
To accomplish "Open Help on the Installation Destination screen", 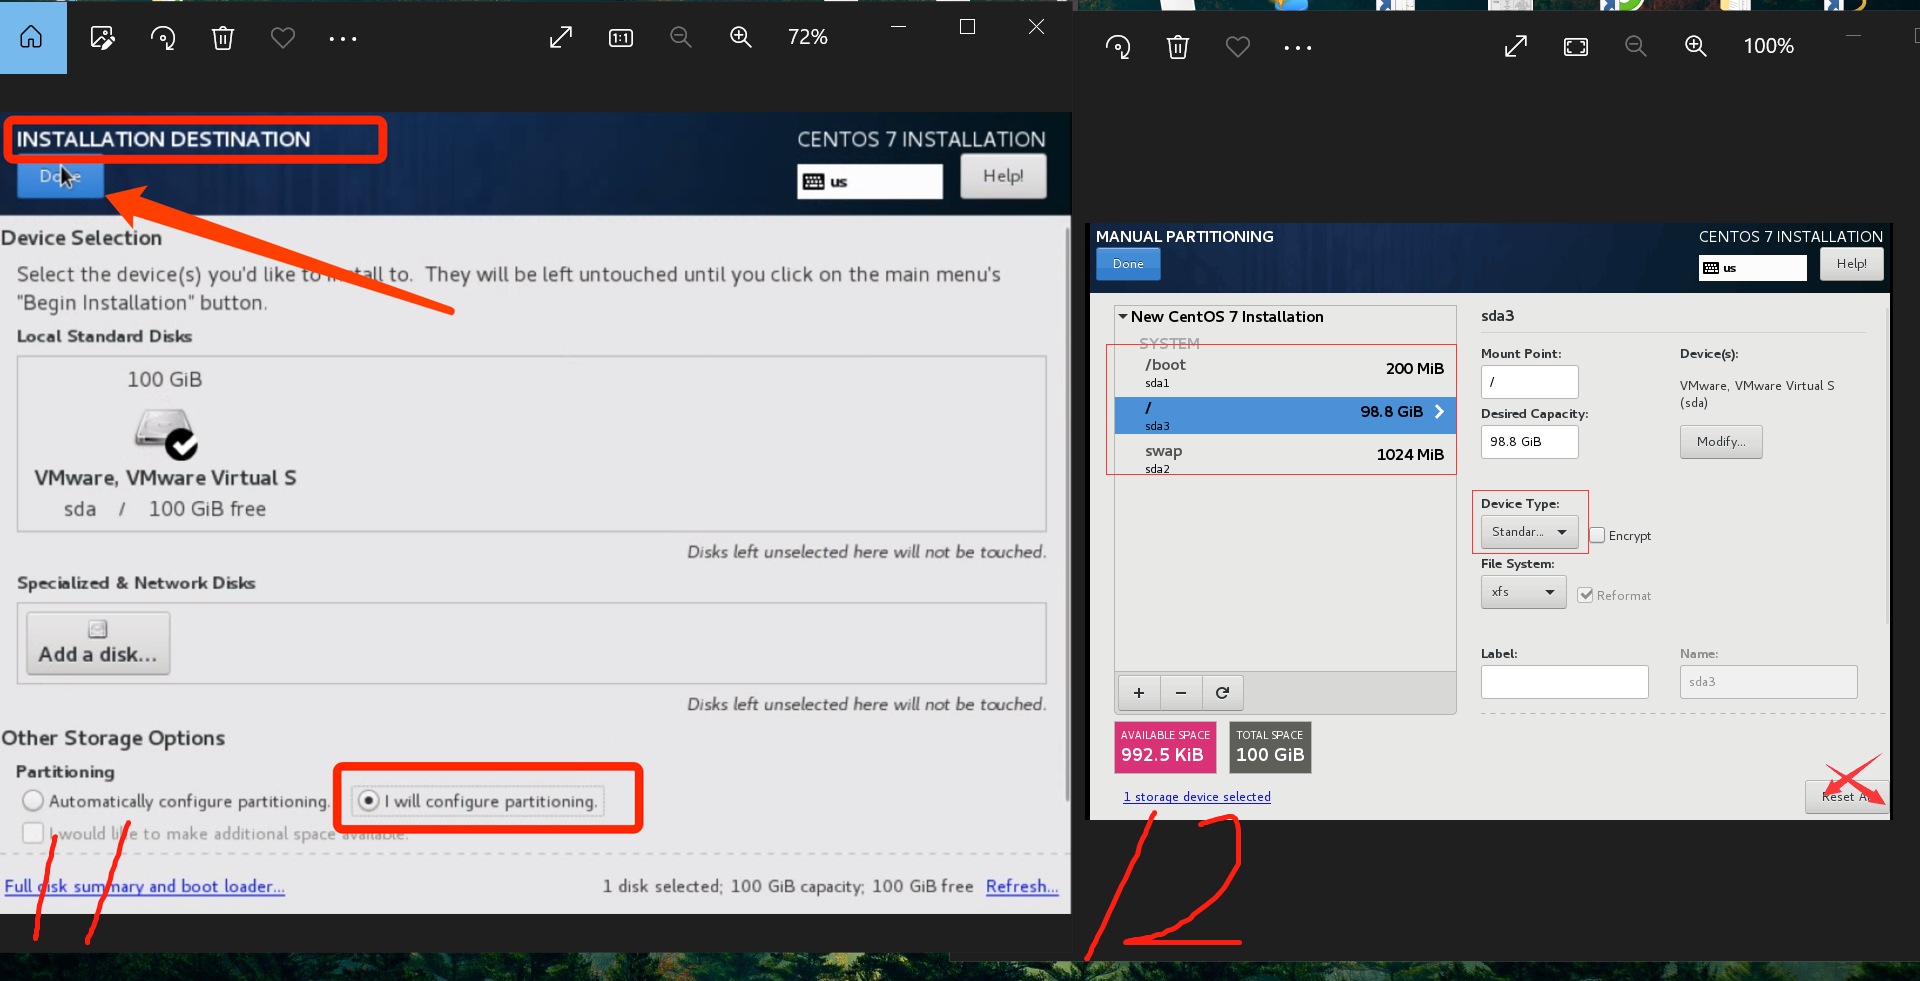I will pyautogui.click(x=1003, y=176).
